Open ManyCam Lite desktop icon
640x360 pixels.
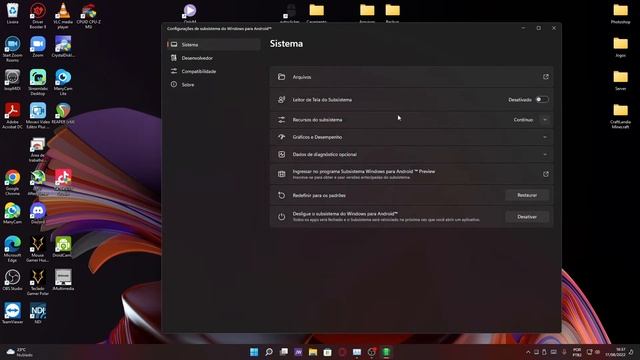coord(63,82)
